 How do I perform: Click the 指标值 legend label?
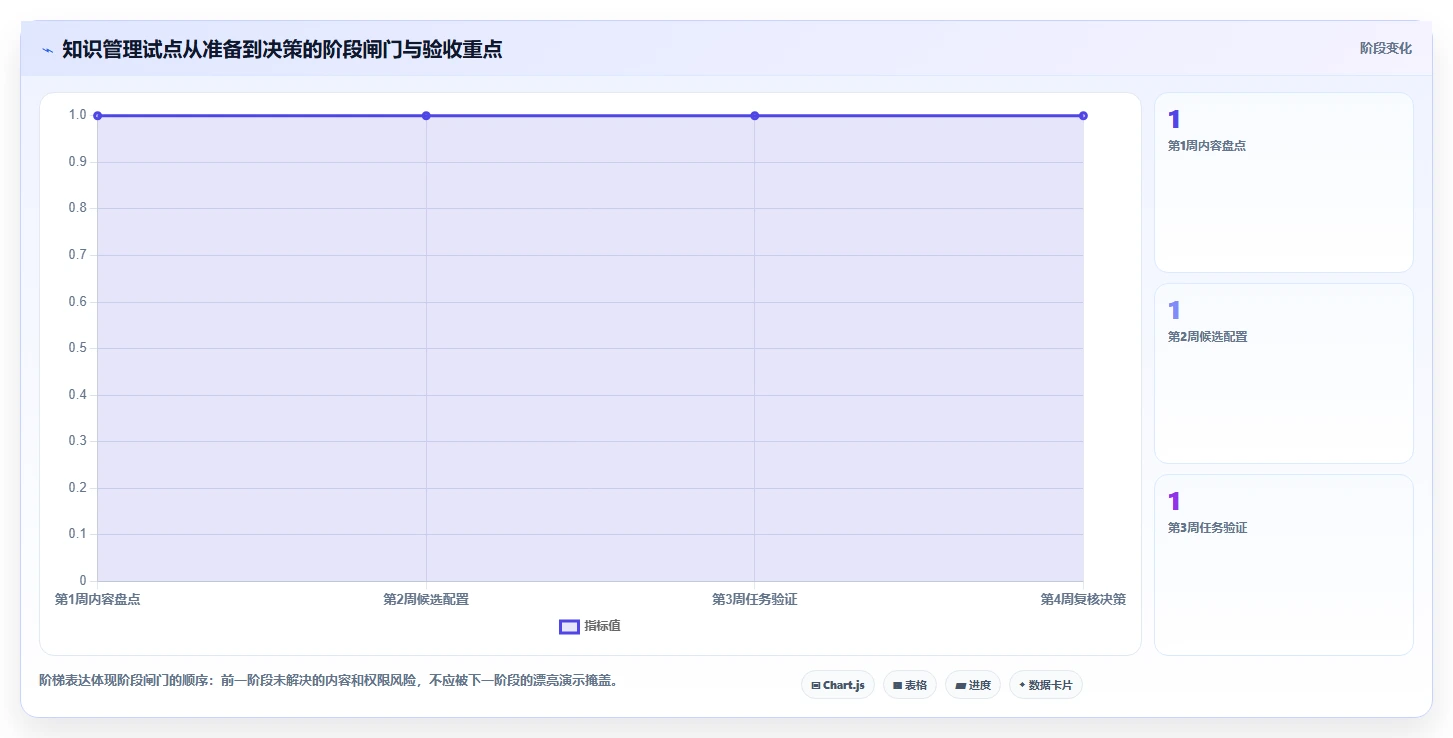(x=603, y=626)
